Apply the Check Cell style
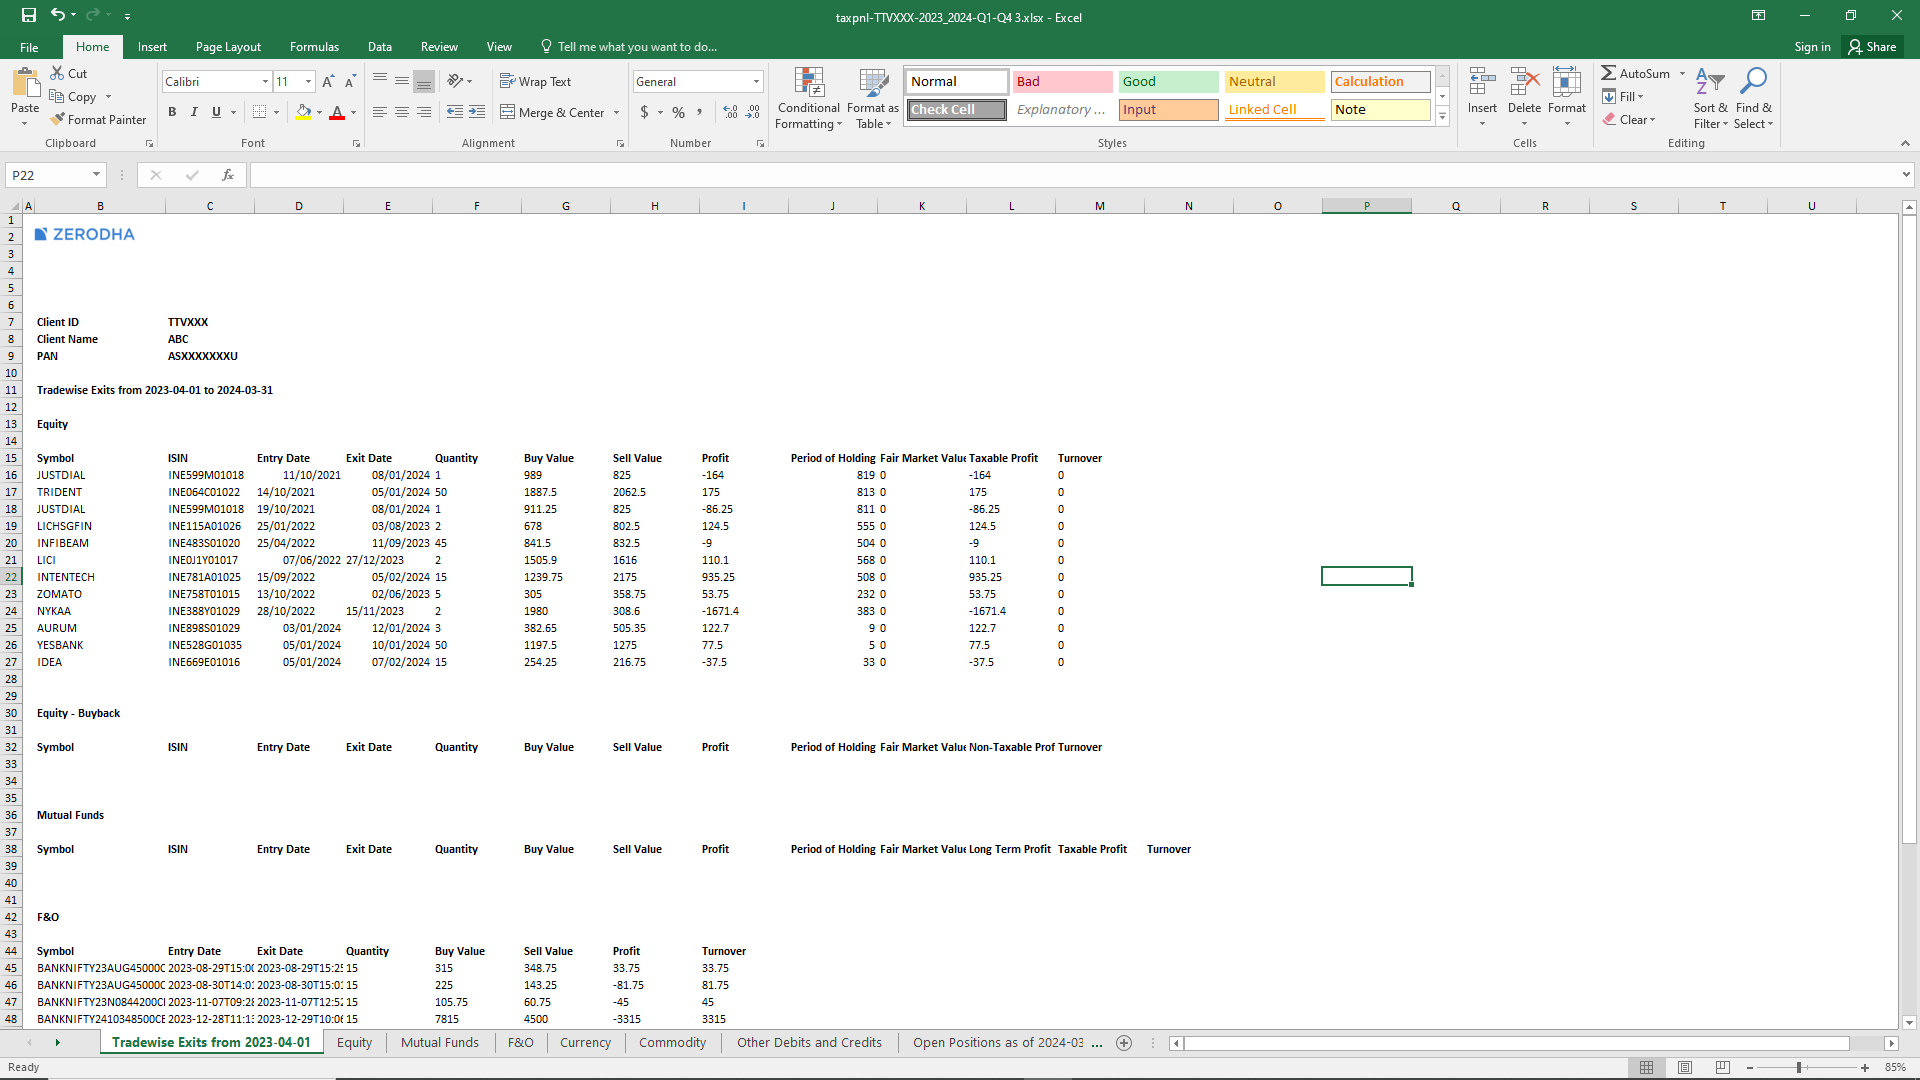 tap(957, 110)
